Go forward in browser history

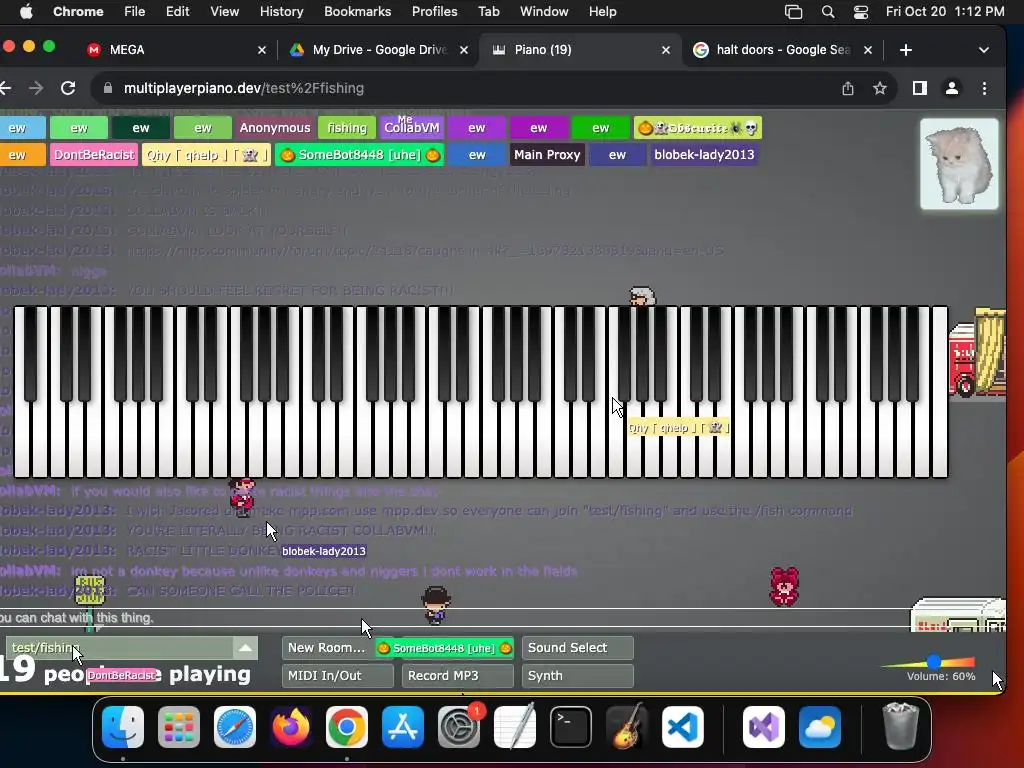click(x=36, y=88)
